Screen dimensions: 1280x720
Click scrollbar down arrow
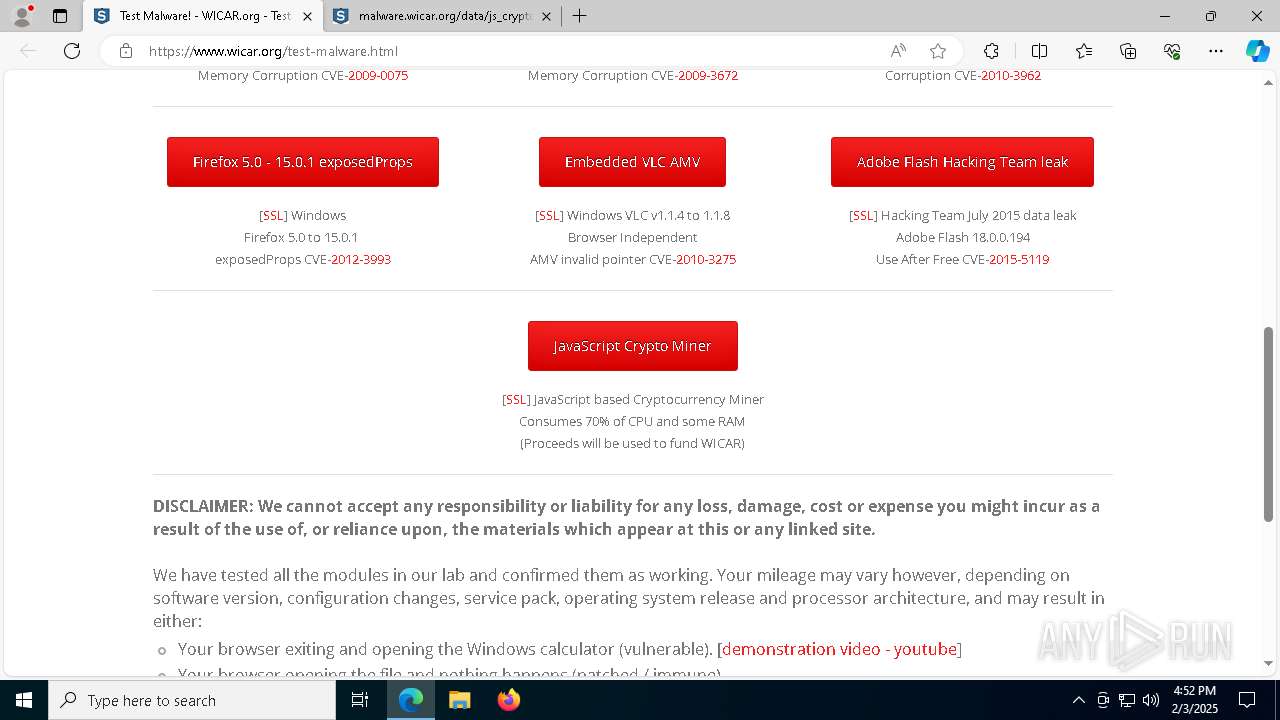click(1269, 663)
